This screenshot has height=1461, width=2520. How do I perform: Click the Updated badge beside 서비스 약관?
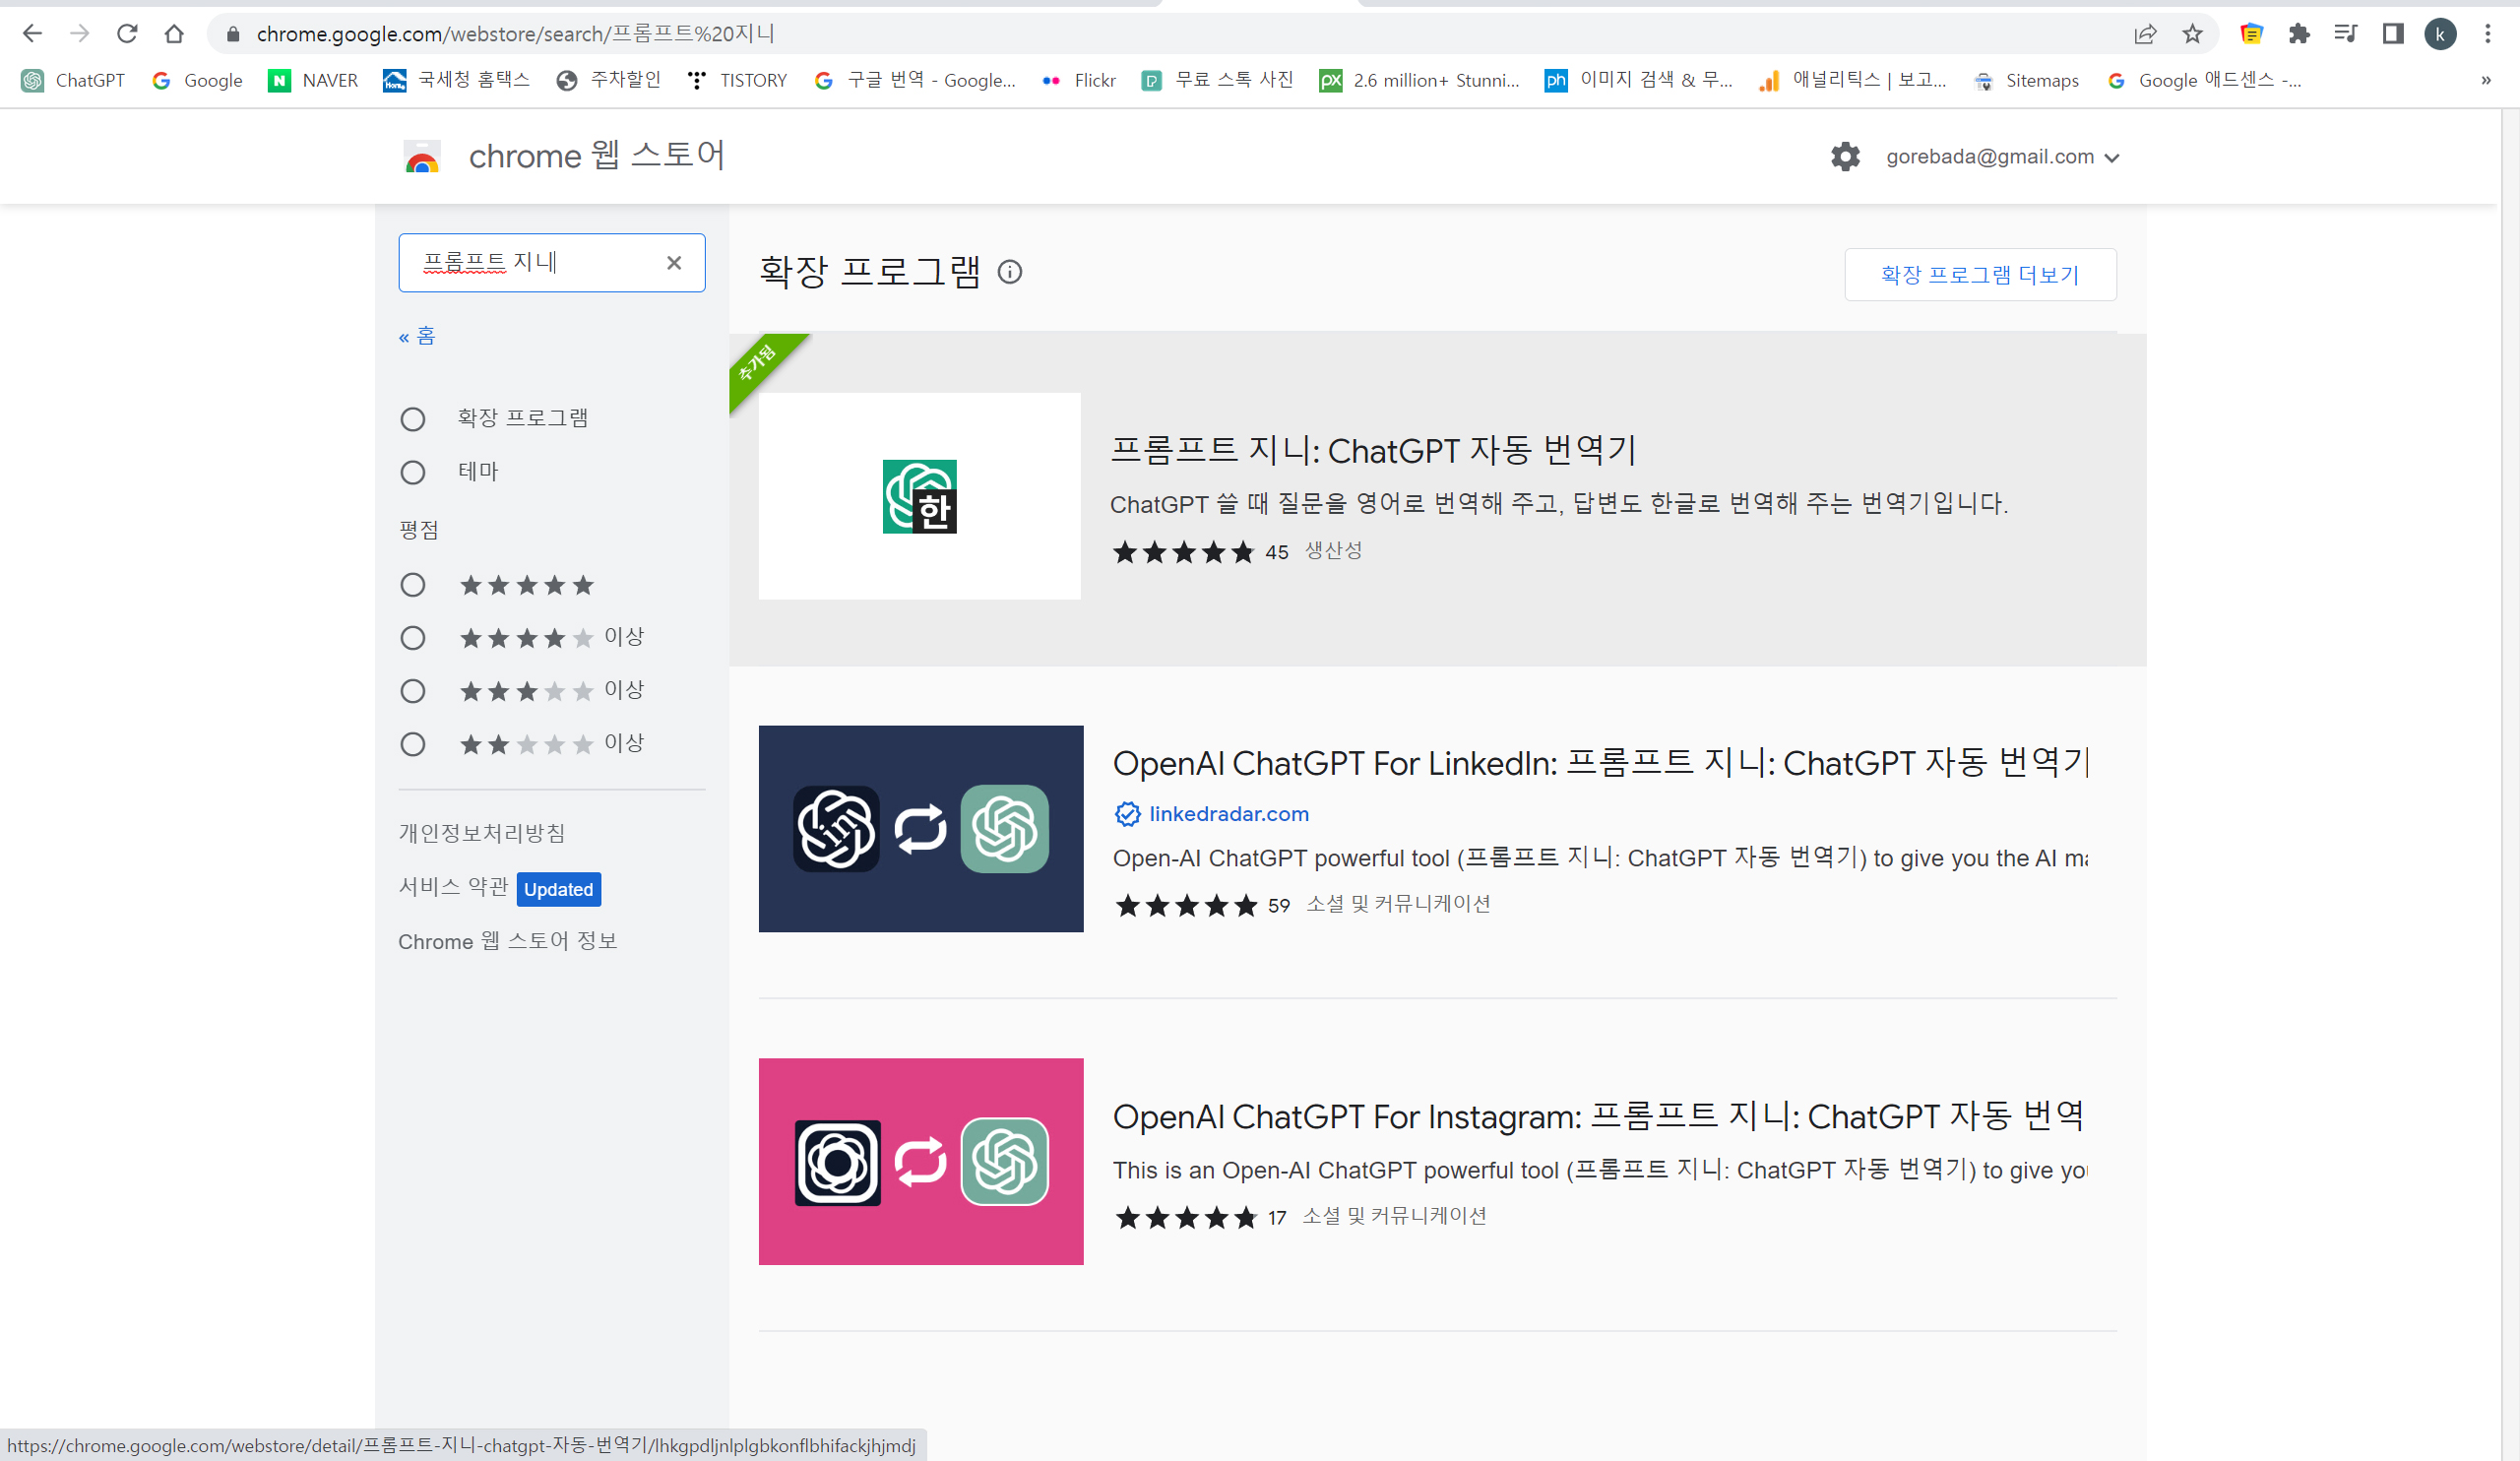559,889
